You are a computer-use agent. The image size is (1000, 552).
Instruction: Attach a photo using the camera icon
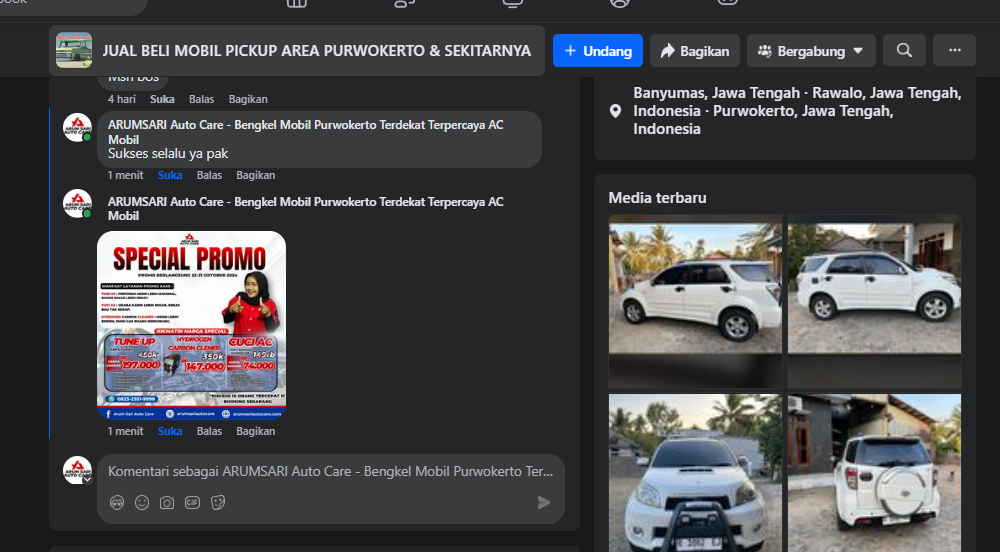coord(167,502)
